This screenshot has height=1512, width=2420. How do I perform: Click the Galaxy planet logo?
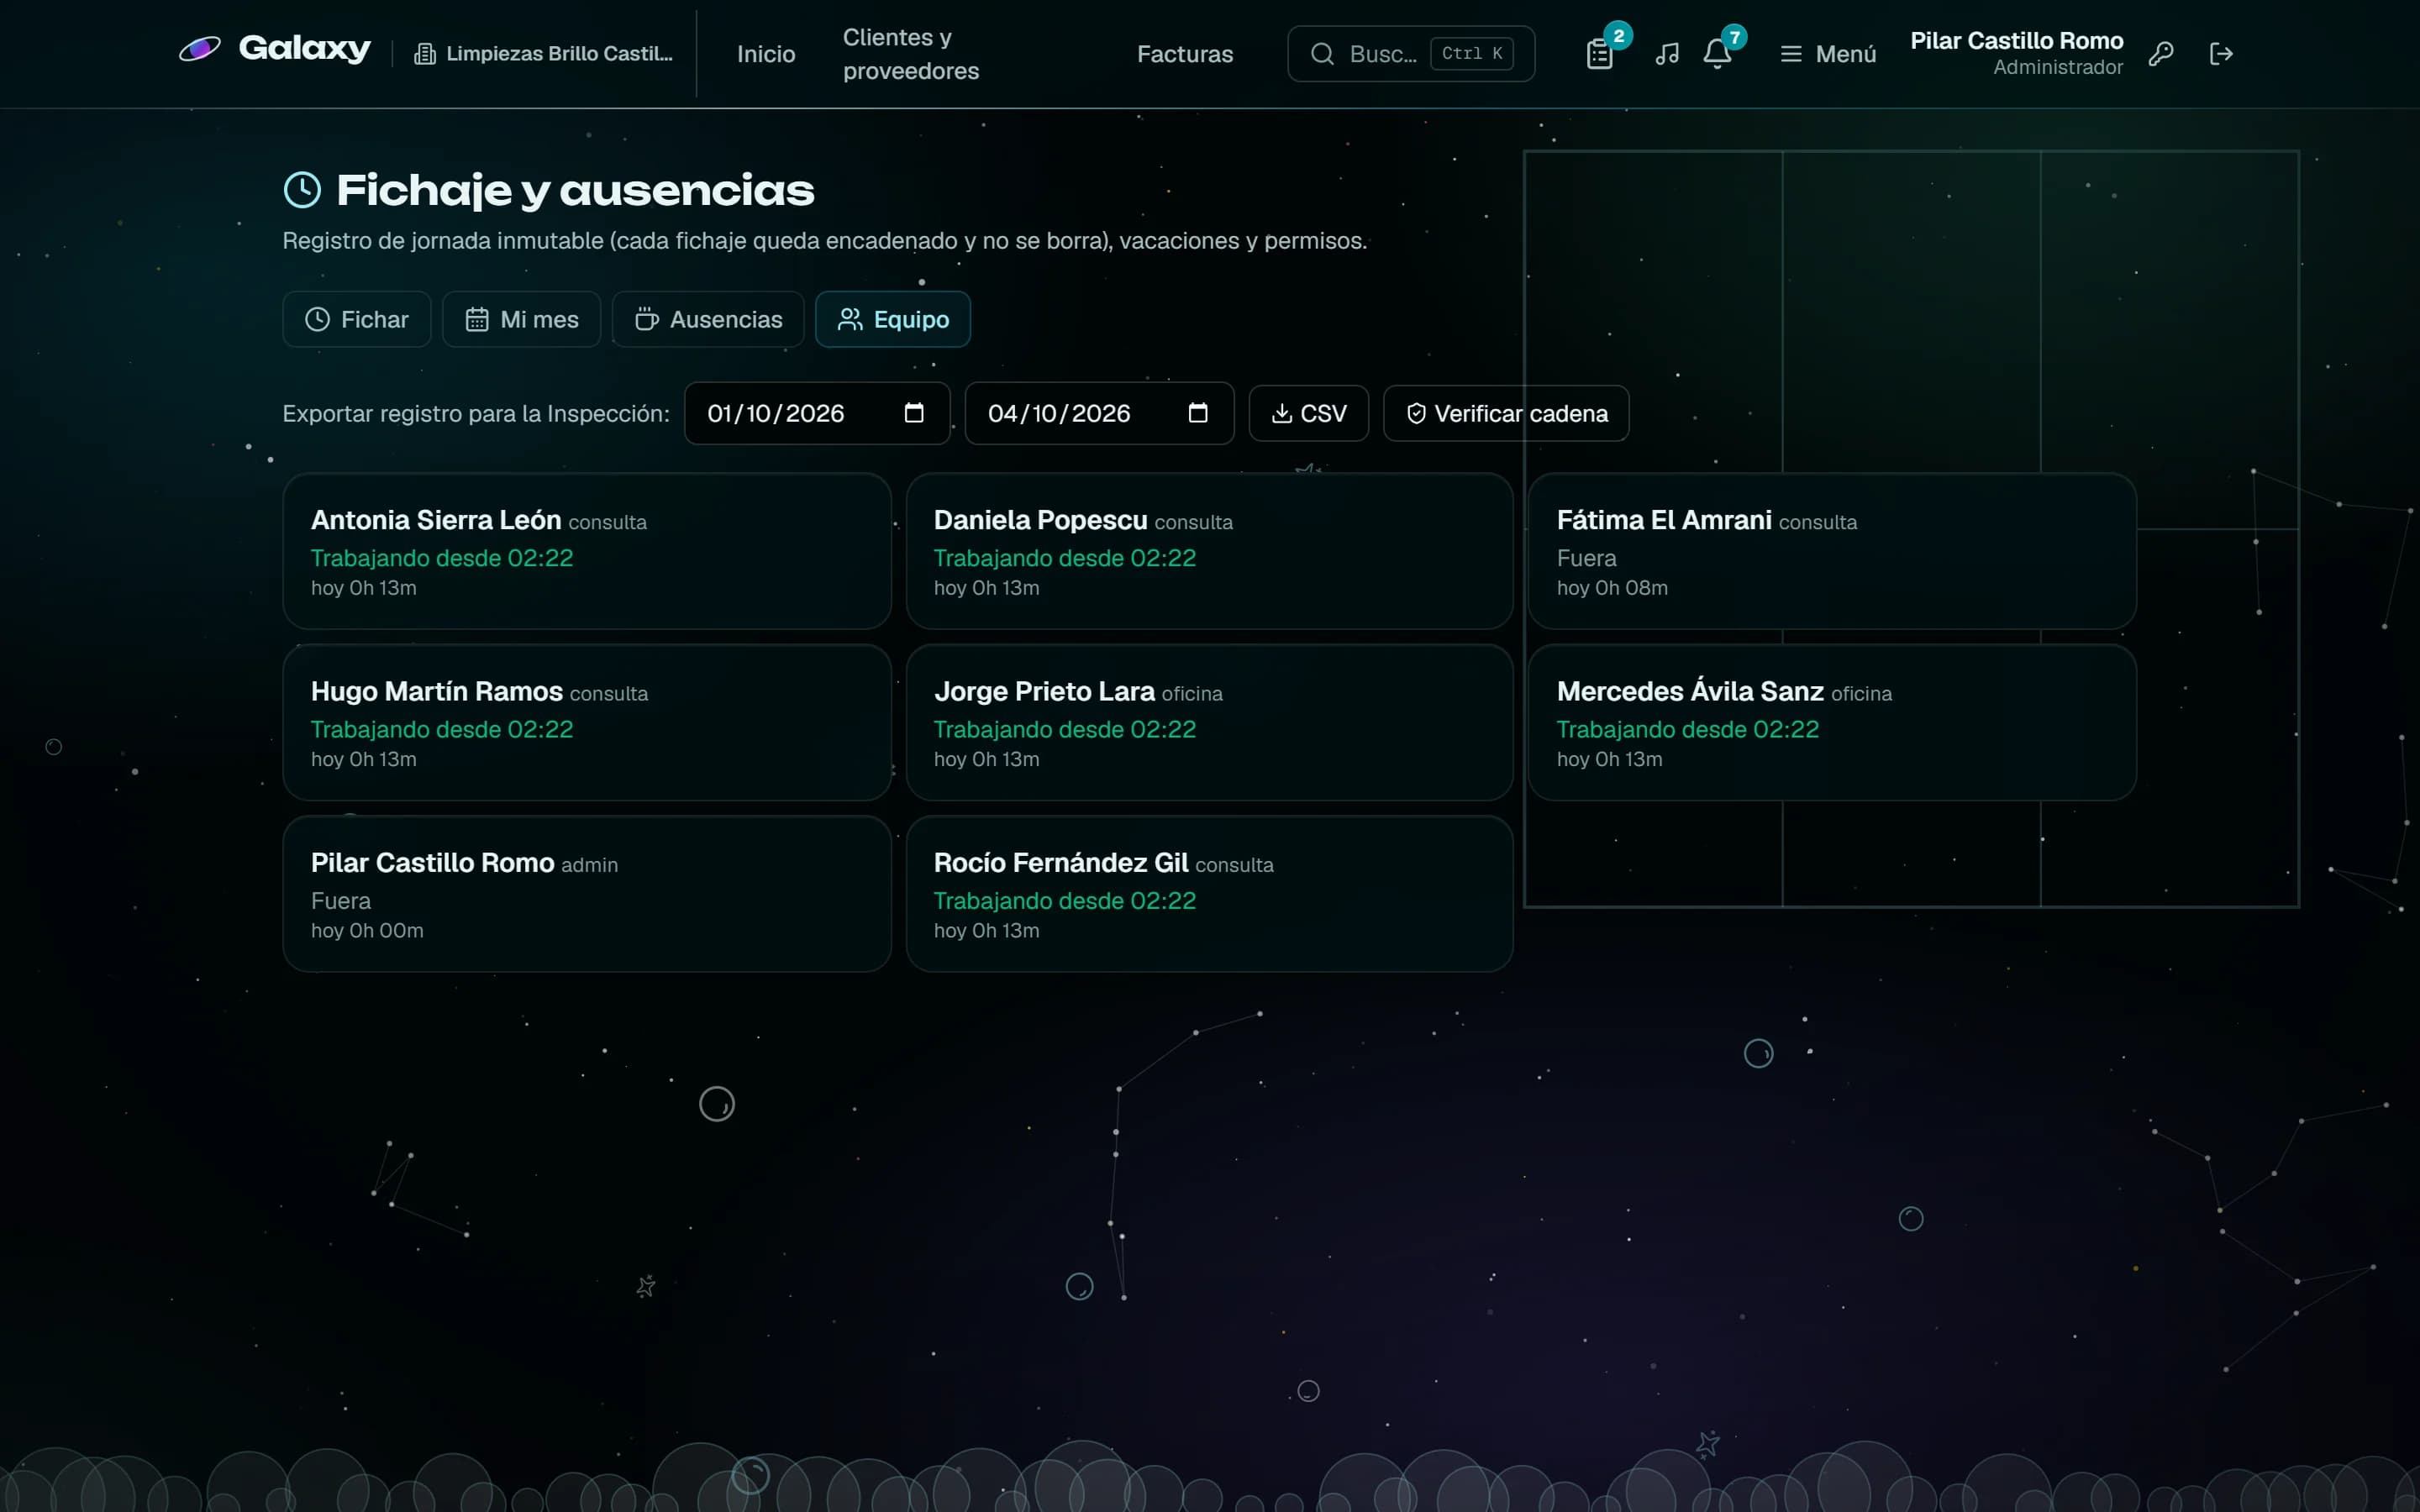click(x=200, y=49)
